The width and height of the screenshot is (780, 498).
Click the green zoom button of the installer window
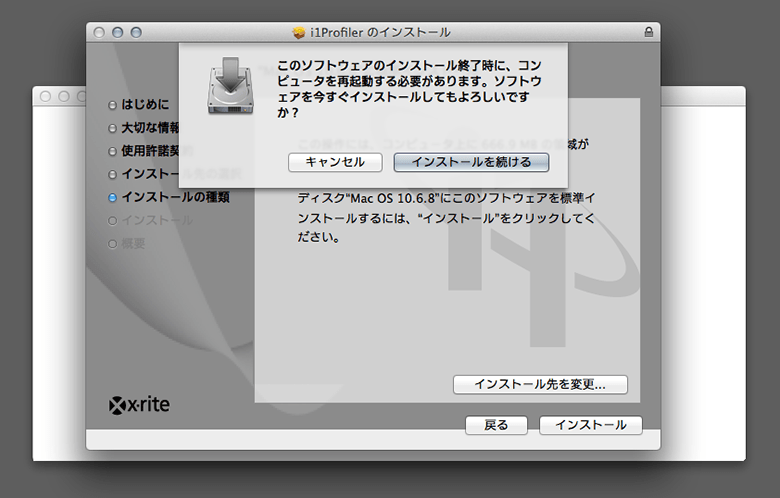[136, 32]
